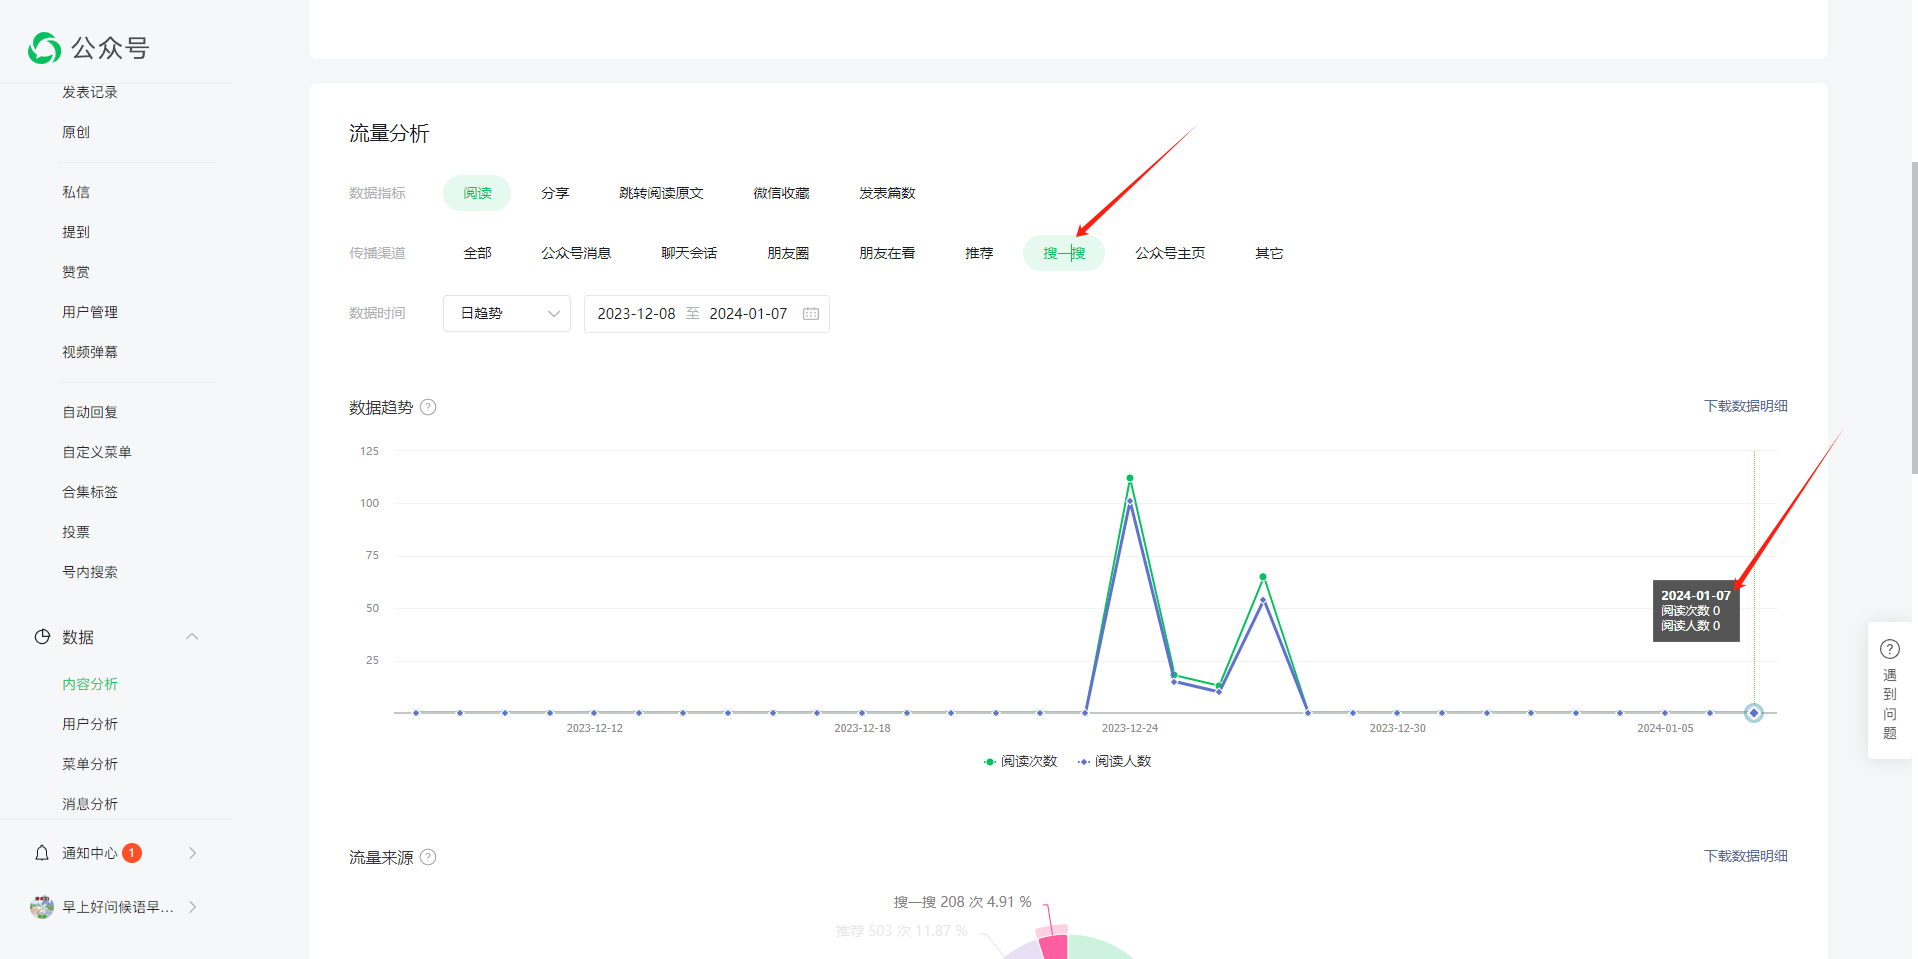Select the 分享 data metric
Screen dimensions: 1918x959
[555, 193]
